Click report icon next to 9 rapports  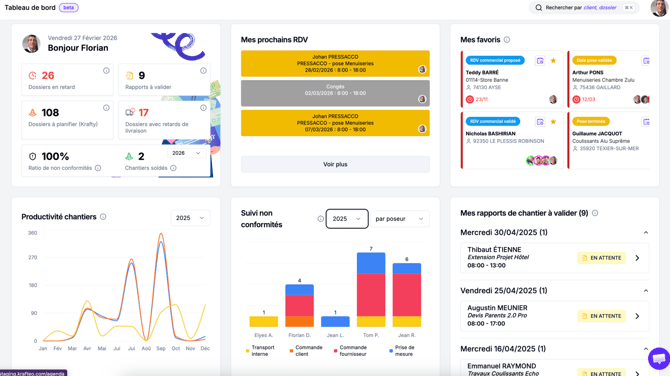(x=129, y=76)
